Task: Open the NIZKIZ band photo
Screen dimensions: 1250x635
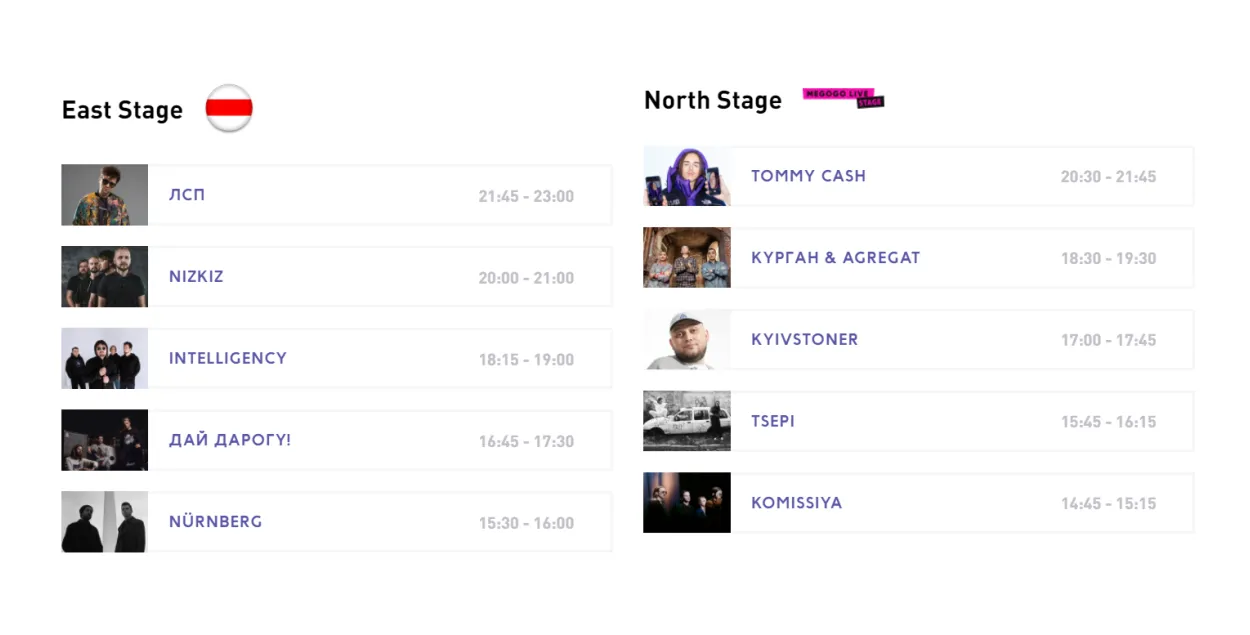Action: pyautogui.click(x=105, y=277)
